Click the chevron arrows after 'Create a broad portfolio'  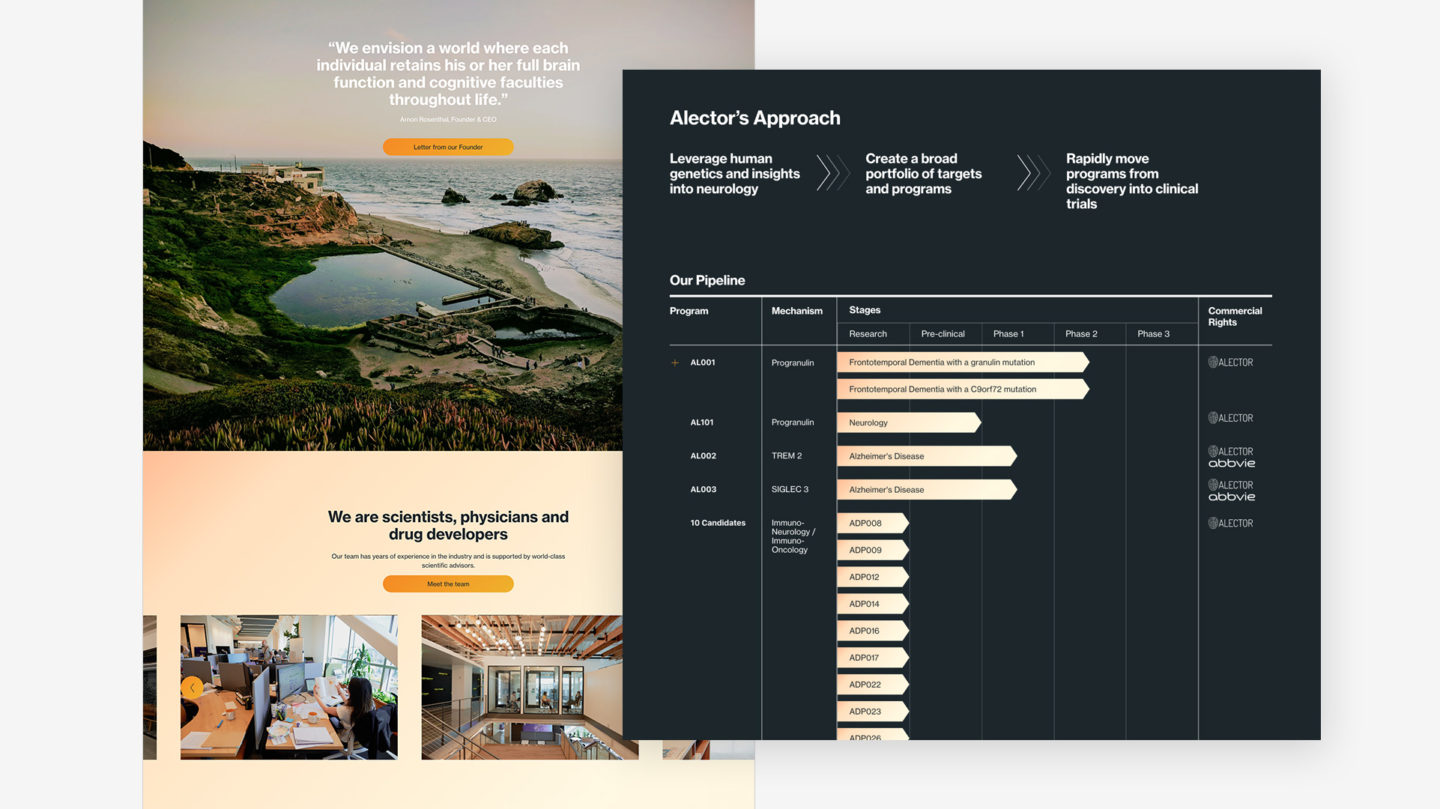[x=1033, y=173]
